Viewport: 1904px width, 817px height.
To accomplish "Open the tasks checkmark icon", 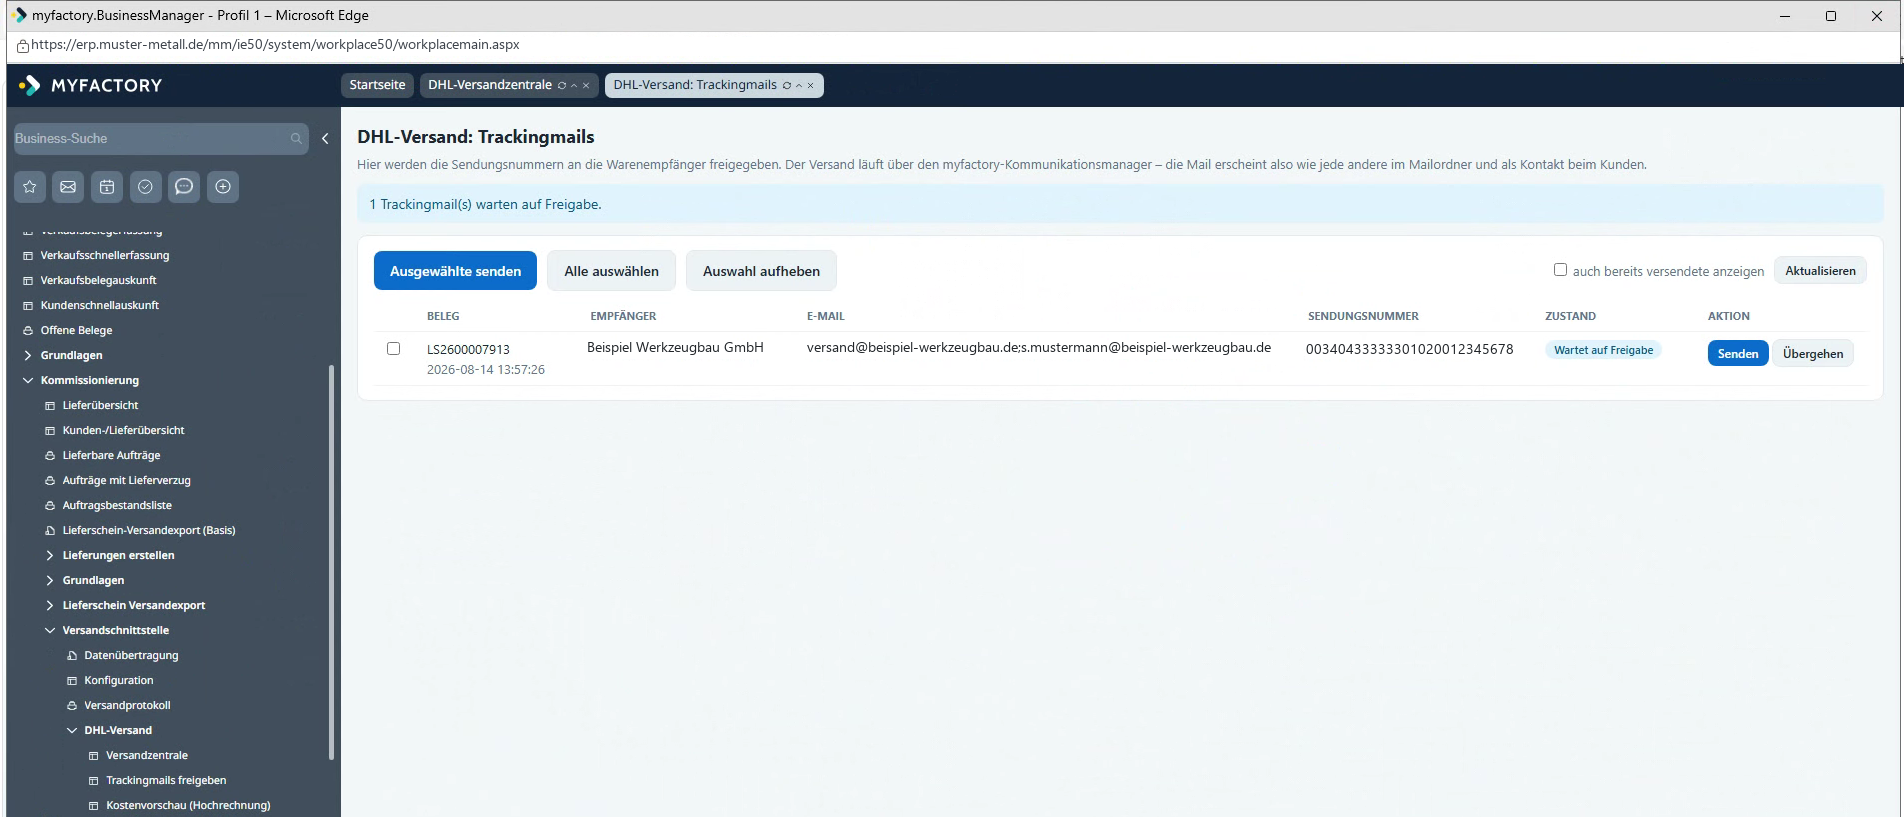I will (145, 187).
